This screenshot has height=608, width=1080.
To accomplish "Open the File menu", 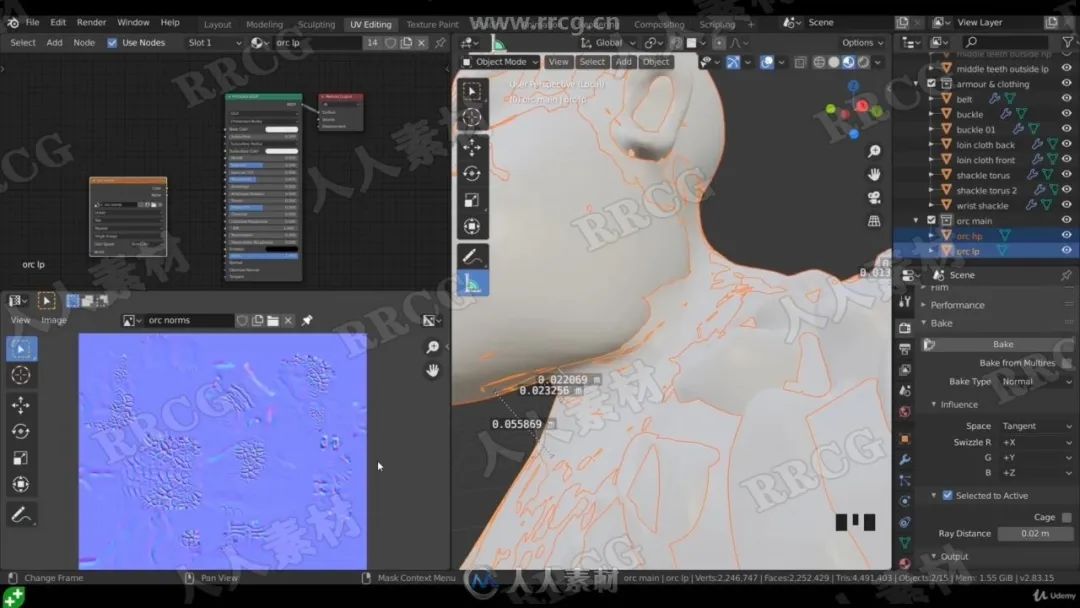I will pyautogui.click(x=32, y=23).
